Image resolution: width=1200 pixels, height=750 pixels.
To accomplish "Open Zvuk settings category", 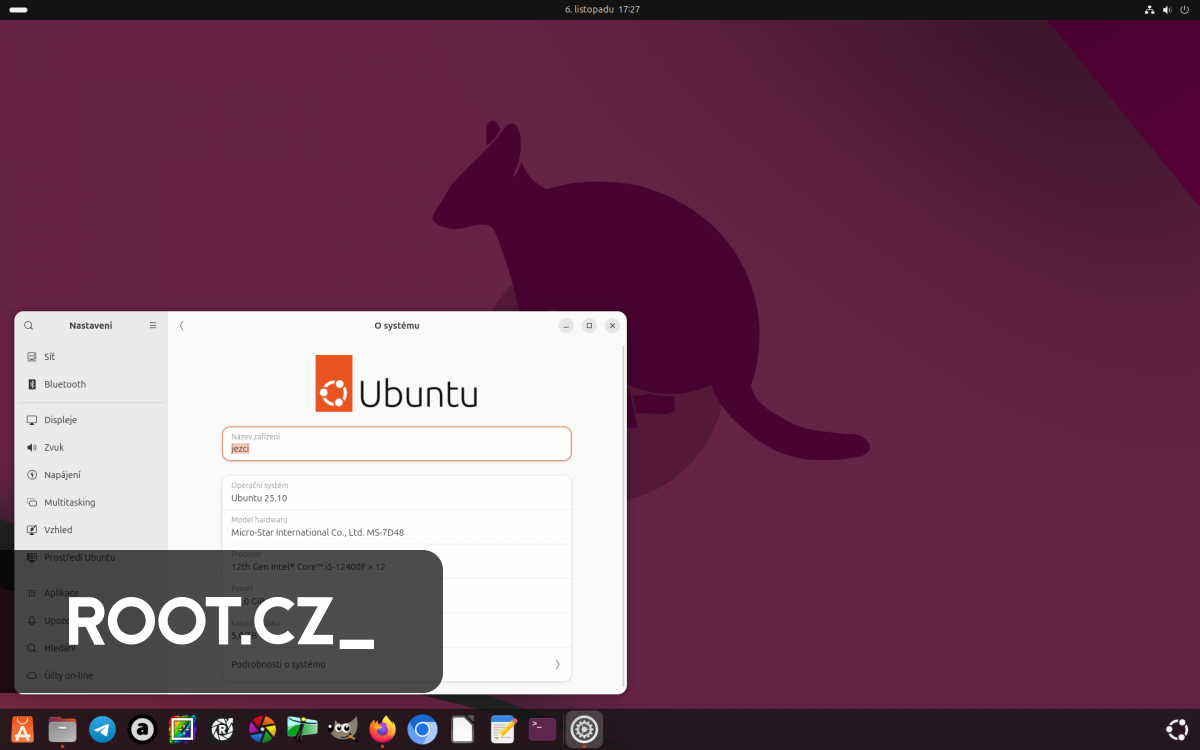I will [x=90, y=448].
